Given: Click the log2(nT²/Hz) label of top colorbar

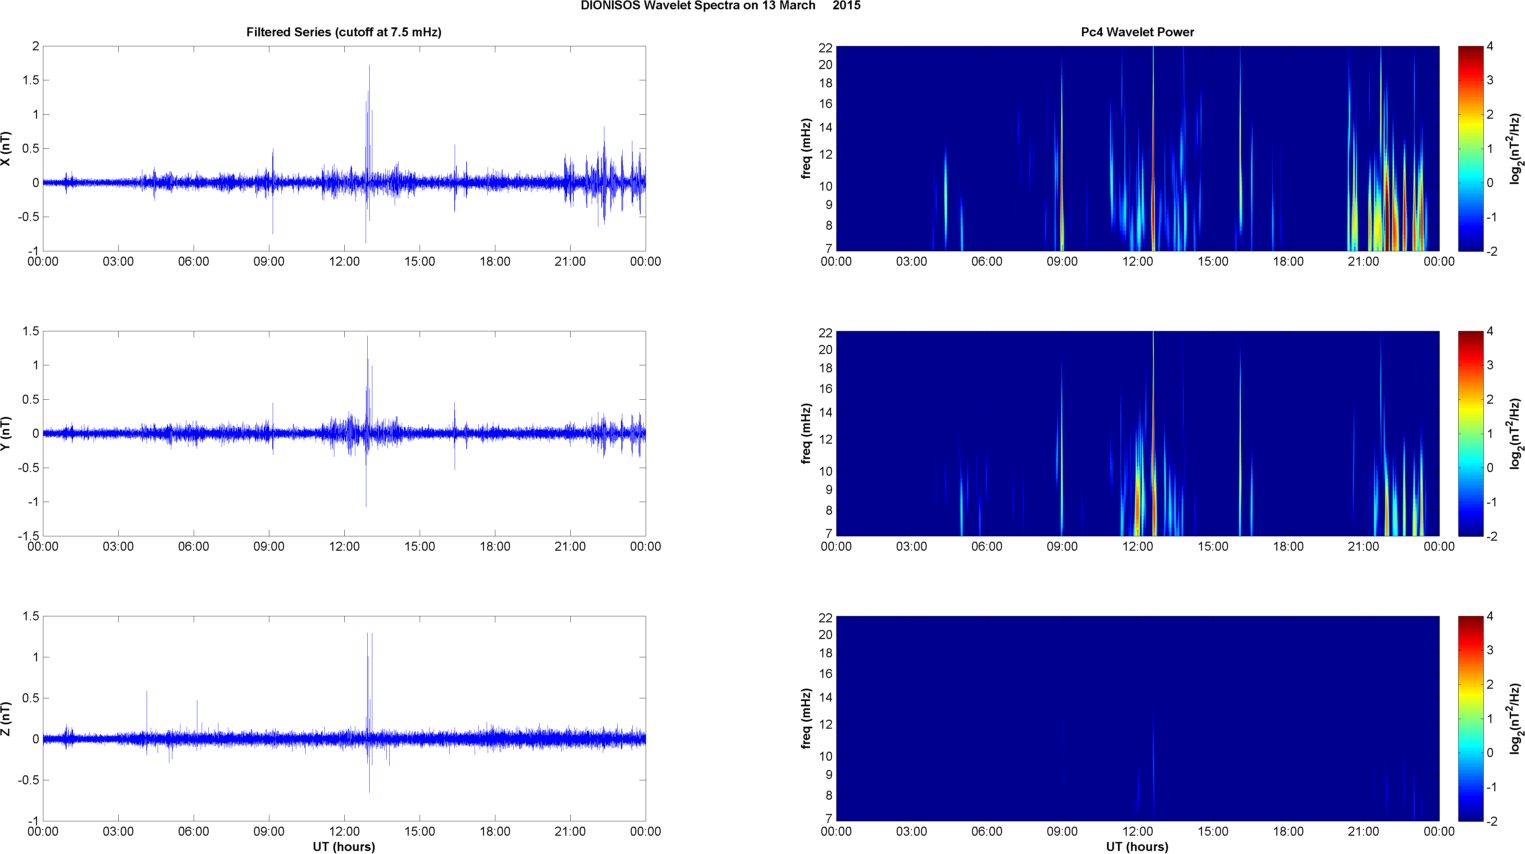Looking at the screenshot, I should [x=1515, y=148].
